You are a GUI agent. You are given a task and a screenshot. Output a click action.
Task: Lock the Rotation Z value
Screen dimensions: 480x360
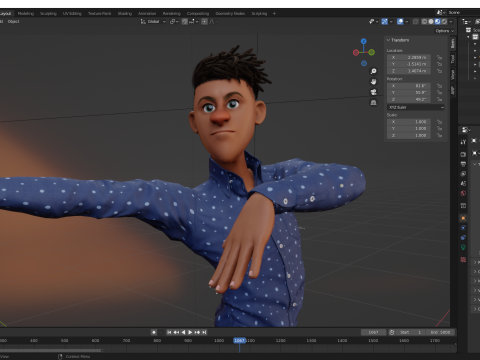(x=439, y=99)
